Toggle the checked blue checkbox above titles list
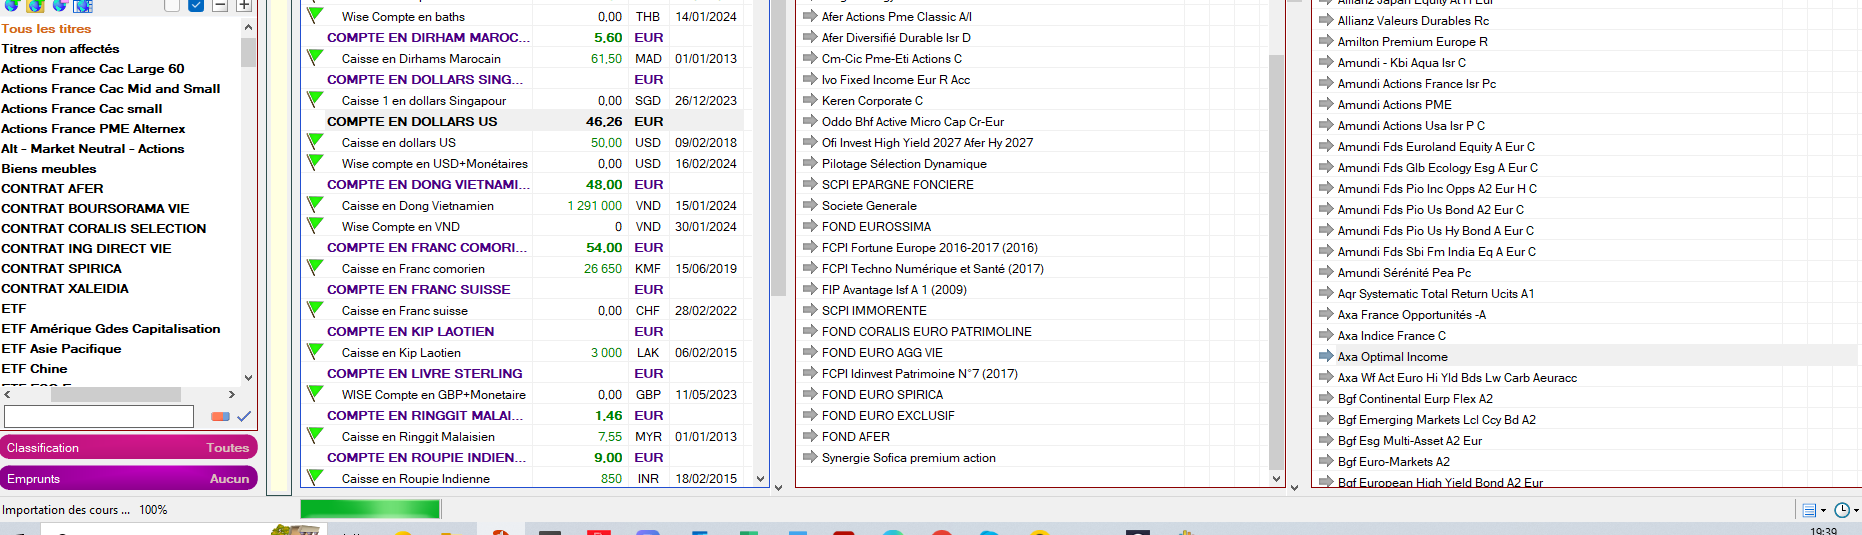 coord(196,5)
